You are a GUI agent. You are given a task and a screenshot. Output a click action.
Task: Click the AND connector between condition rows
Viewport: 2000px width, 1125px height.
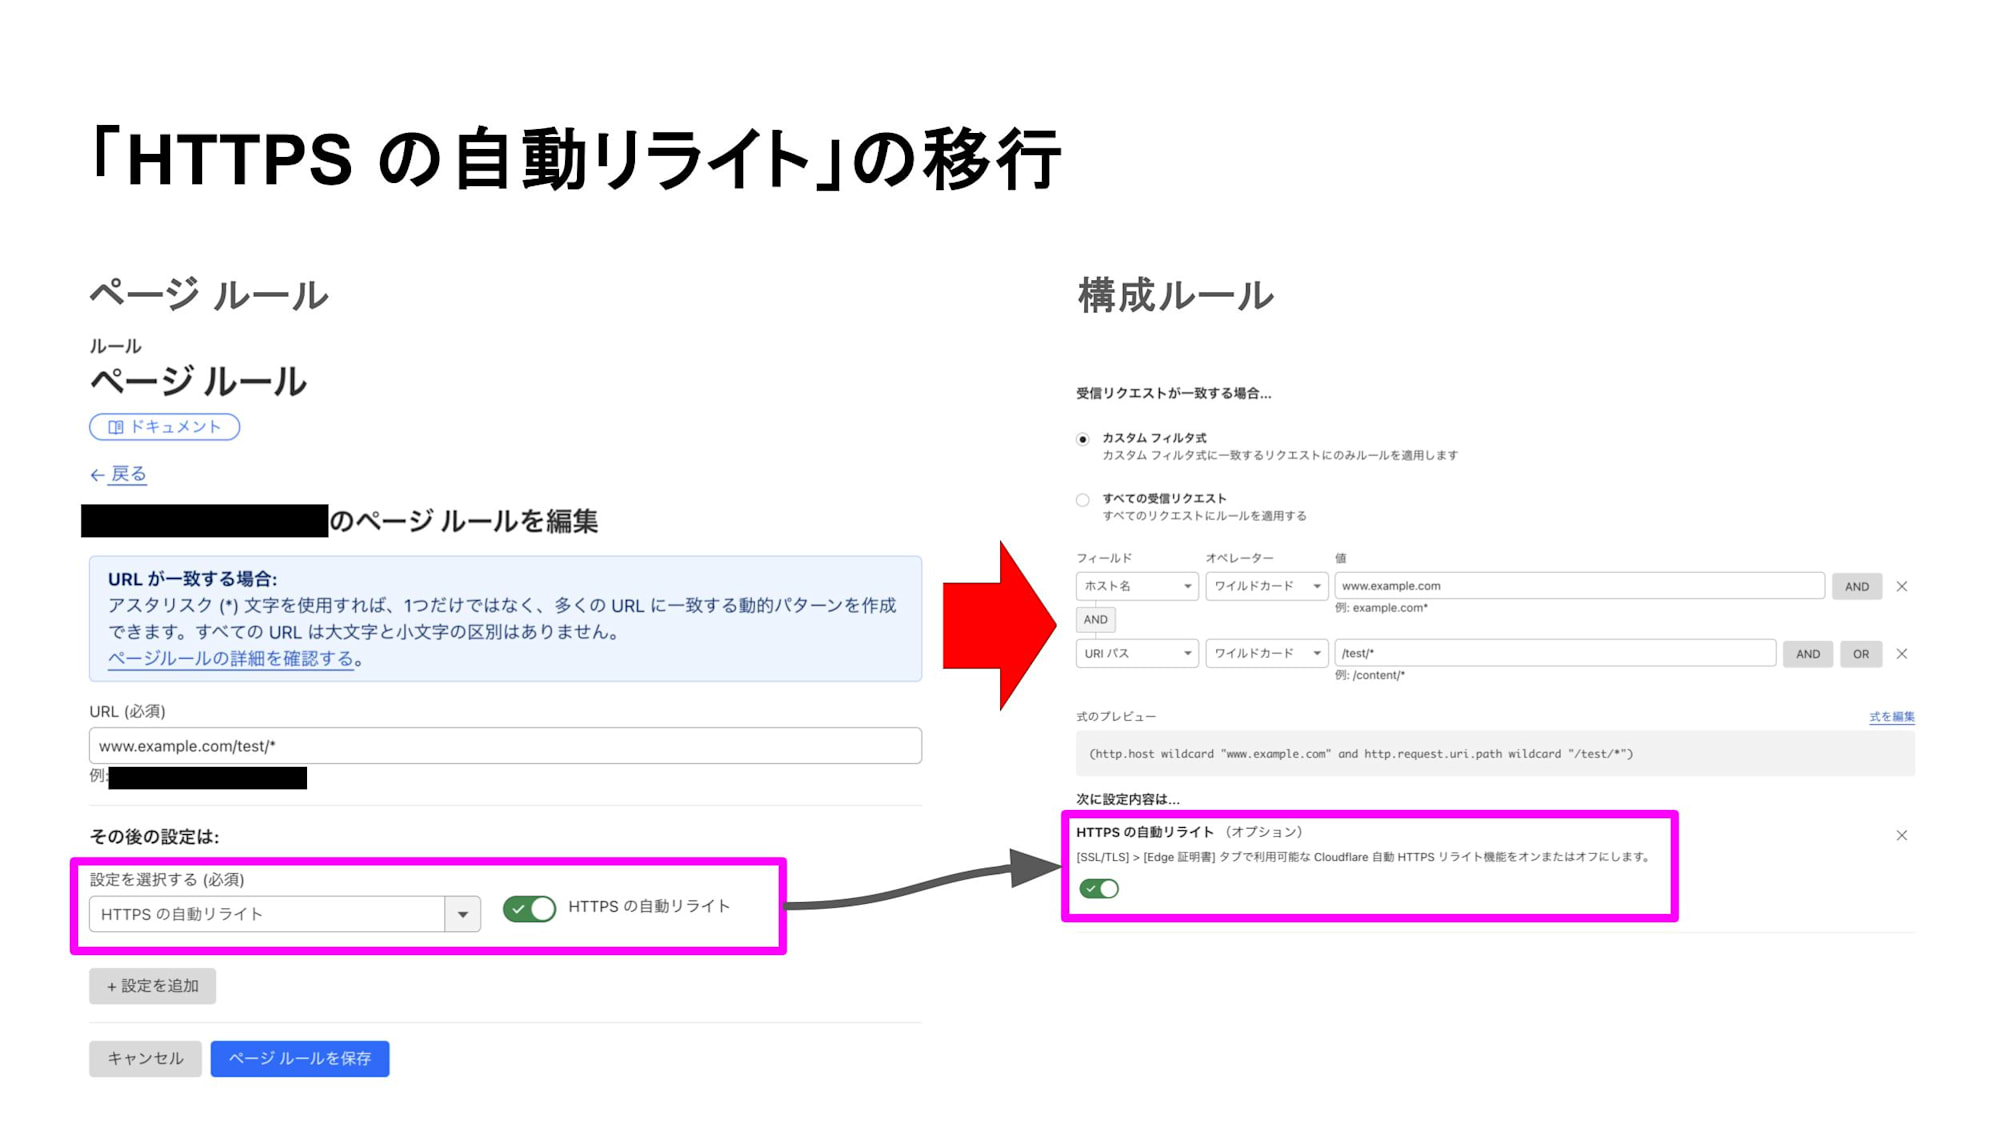(1096, 620)
